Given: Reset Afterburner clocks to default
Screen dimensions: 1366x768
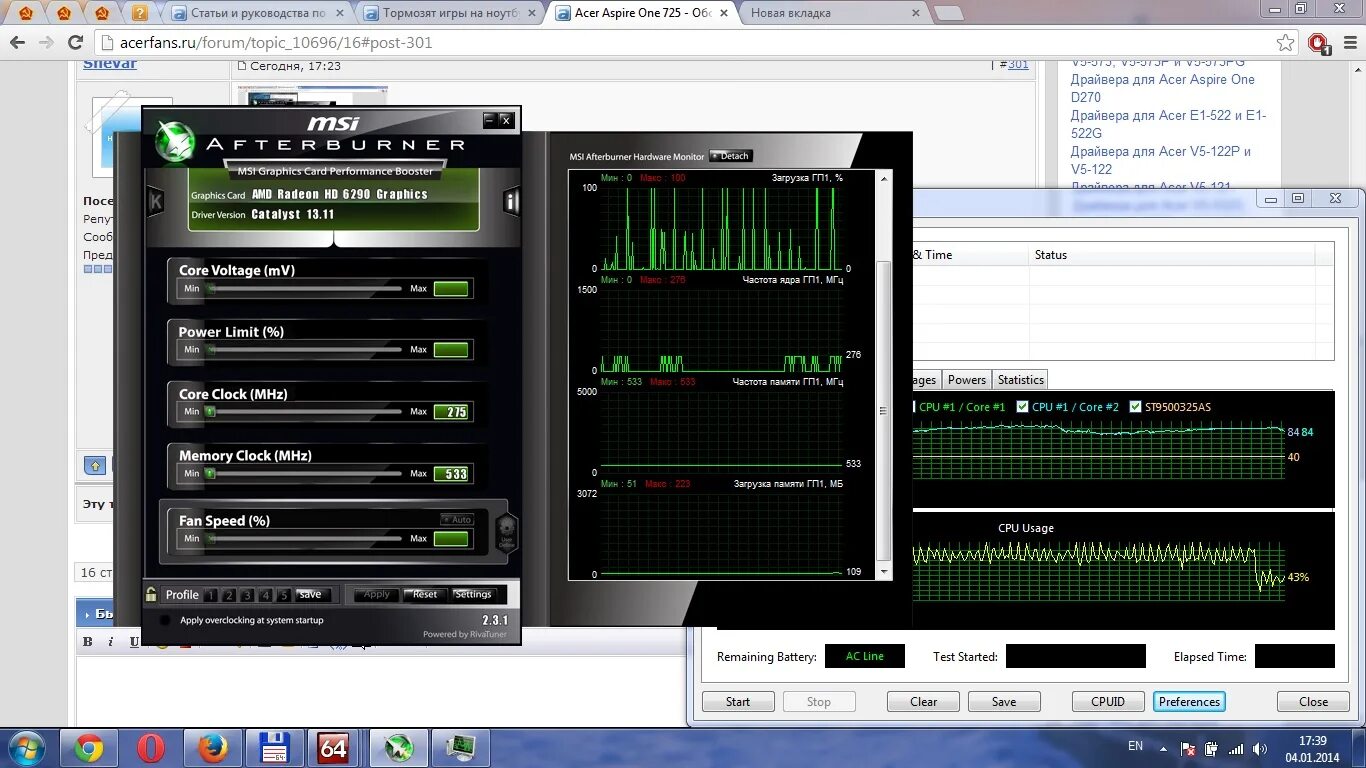Looking at the screenshot, I should [x=425, y=594].
